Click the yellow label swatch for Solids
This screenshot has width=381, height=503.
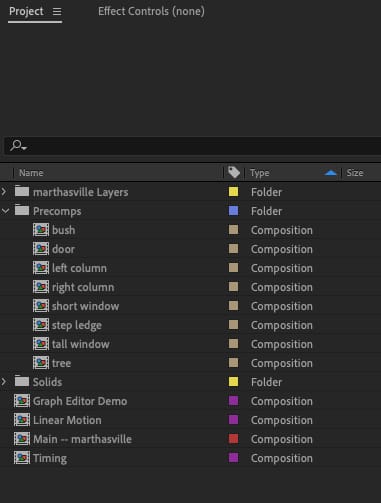(233, 382)
